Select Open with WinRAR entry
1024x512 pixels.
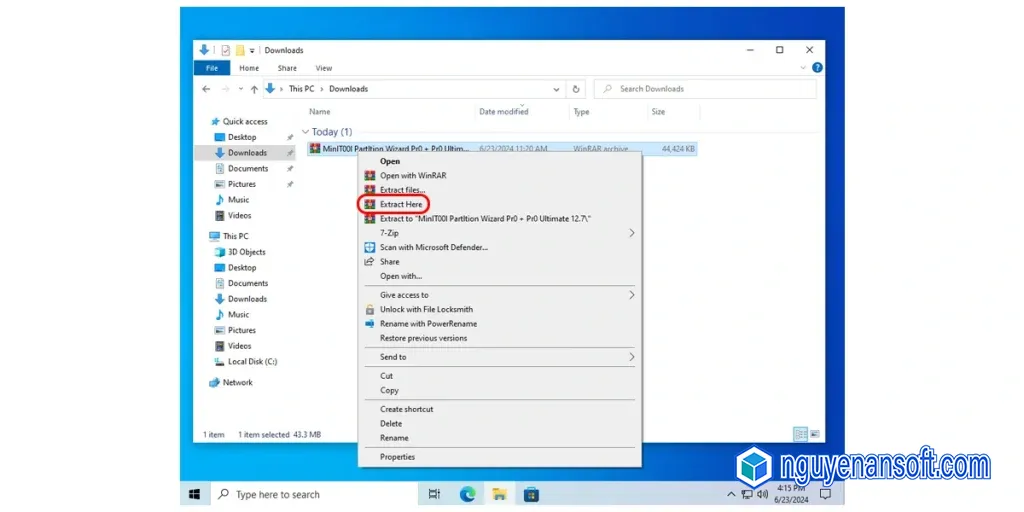pos(413,176)
